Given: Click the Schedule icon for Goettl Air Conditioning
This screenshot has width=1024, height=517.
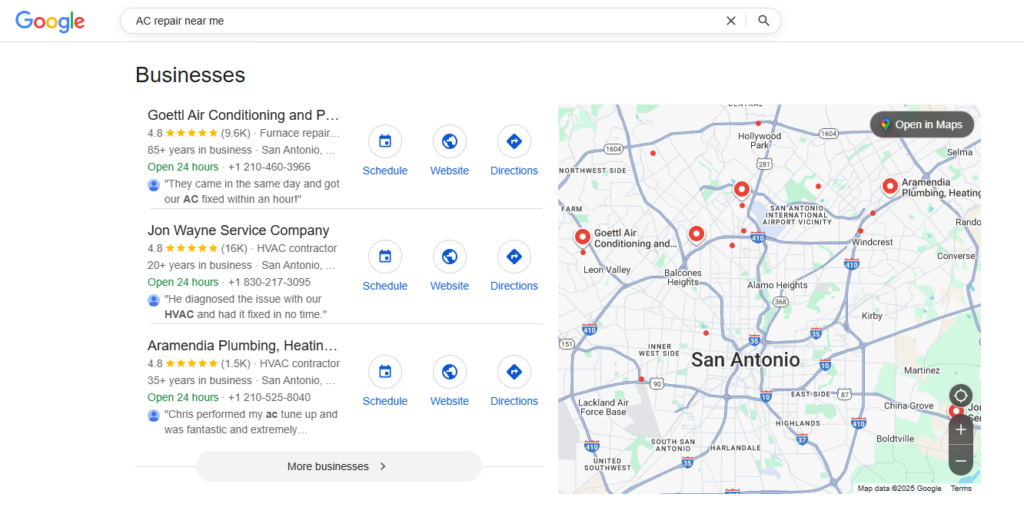Looking at the screenshot, I should pyautogui.click(x=385, y=141).
